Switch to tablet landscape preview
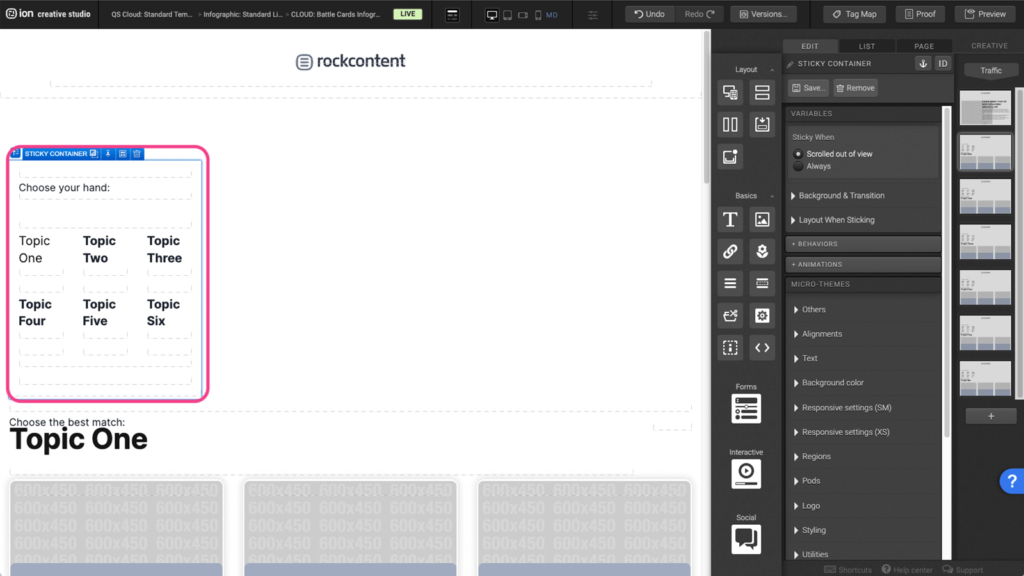 [523, 14]
